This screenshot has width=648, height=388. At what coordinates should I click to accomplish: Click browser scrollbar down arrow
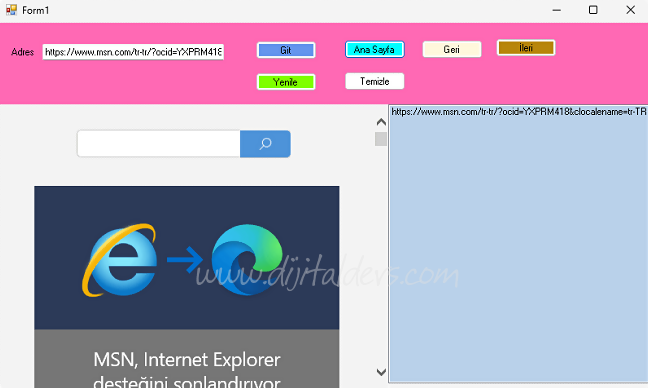tap(381, 372)
